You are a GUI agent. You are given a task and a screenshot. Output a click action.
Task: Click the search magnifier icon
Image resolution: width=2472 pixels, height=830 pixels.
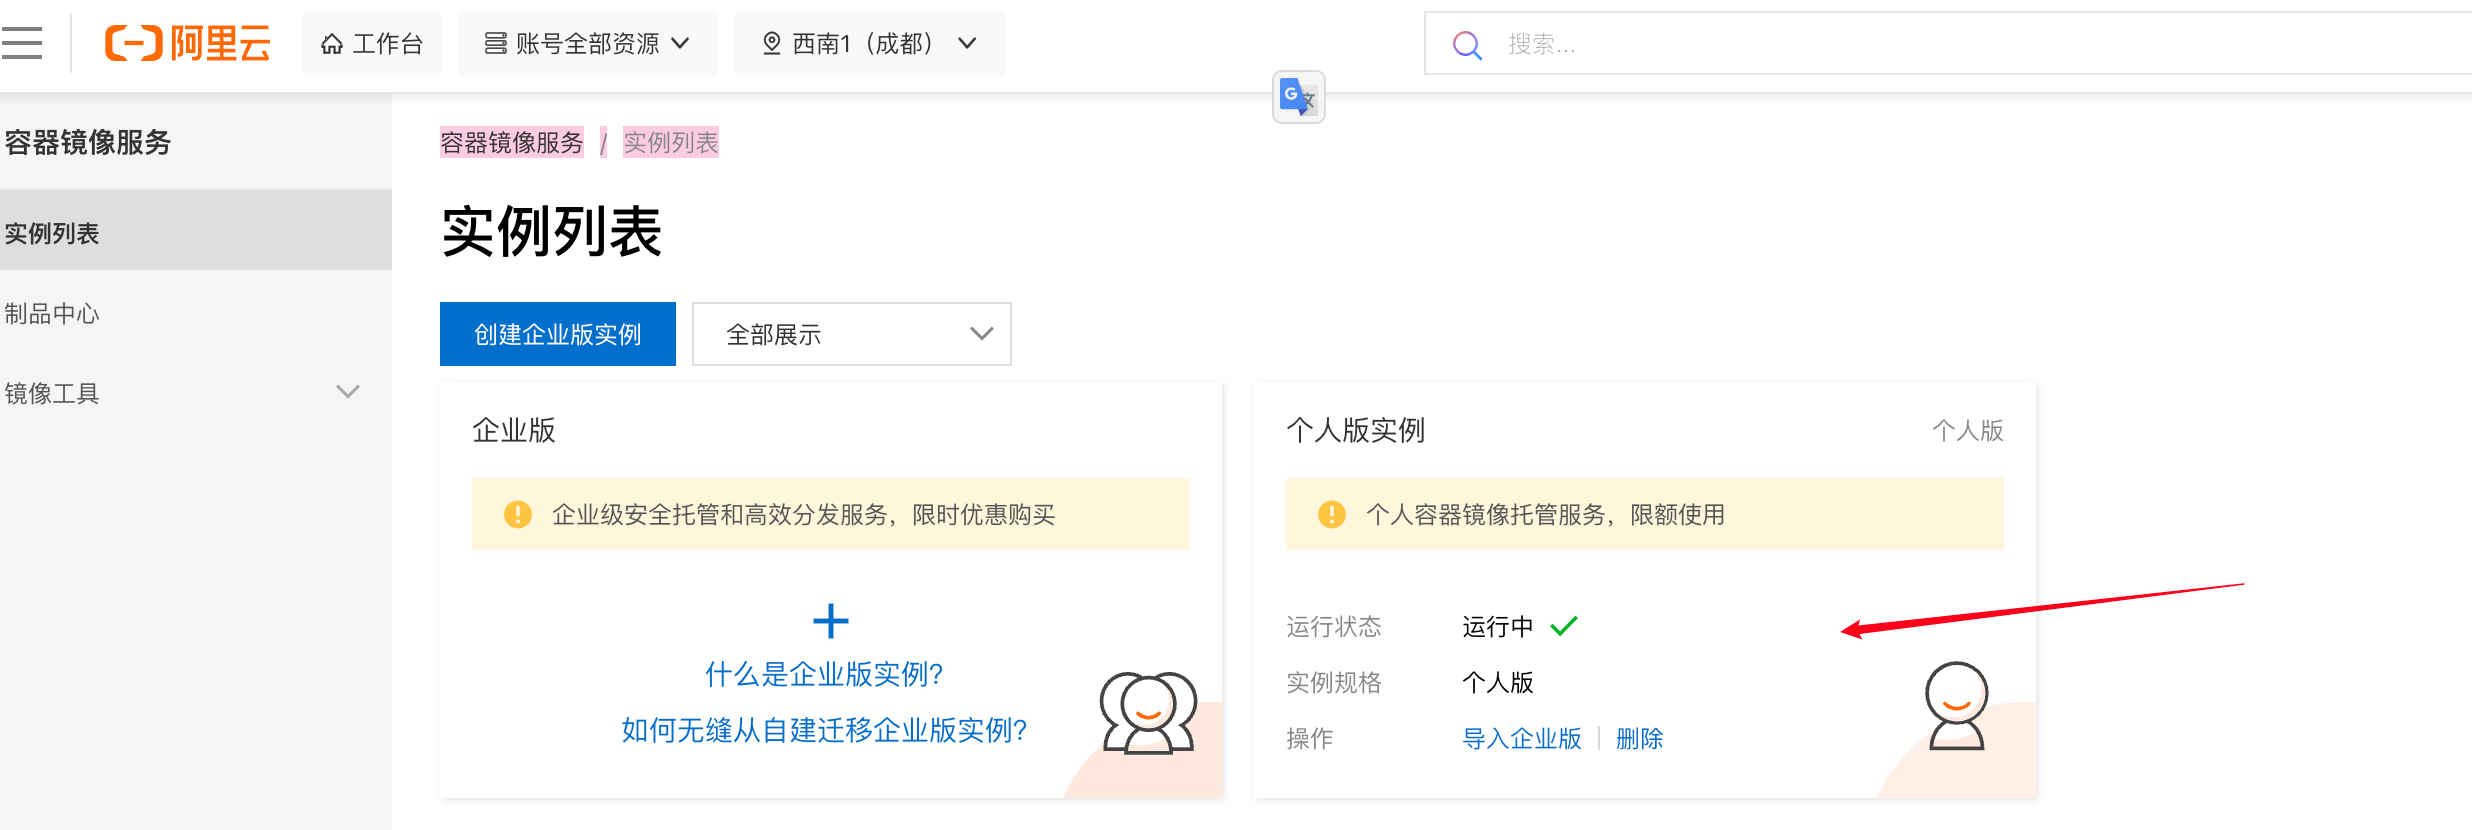tap(1467, 44)
